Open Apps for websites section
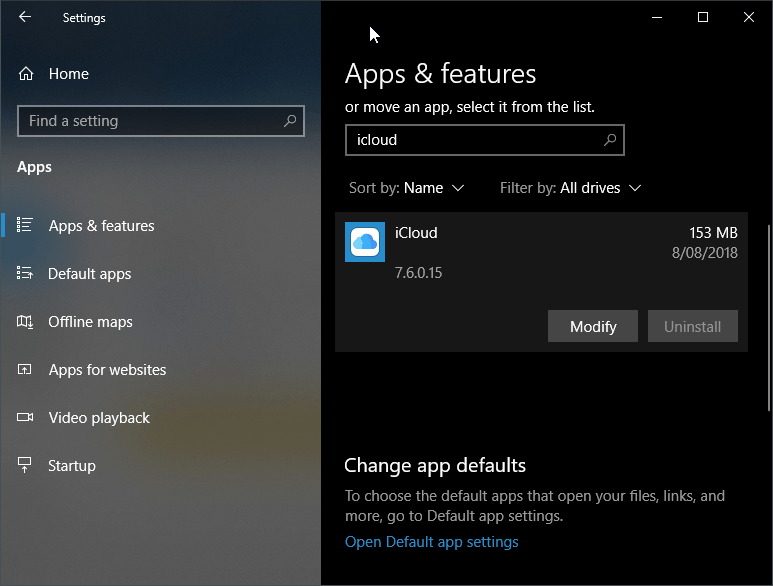The height and width of the screenshot is (586, 773). [107, 370]
